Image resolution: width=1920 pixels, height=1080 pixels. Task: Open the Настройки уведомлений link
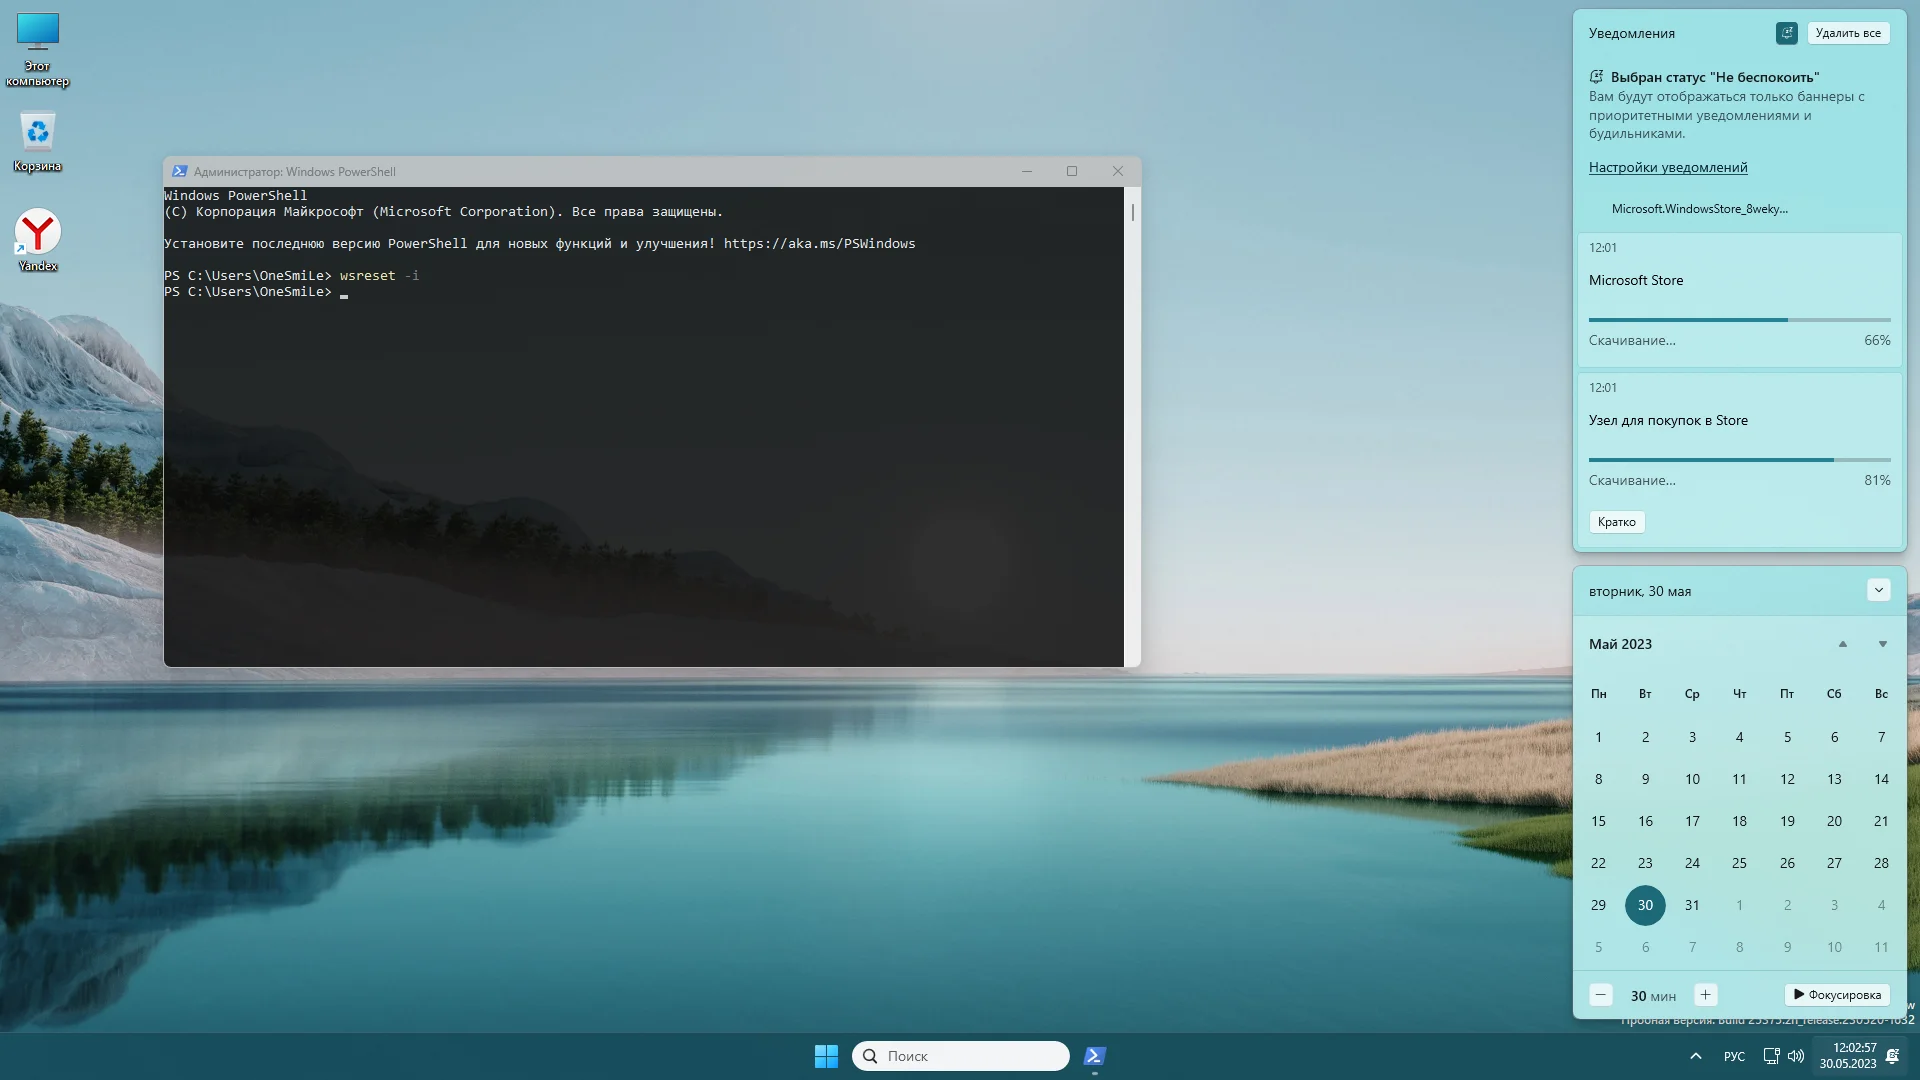coord(1668,167)
